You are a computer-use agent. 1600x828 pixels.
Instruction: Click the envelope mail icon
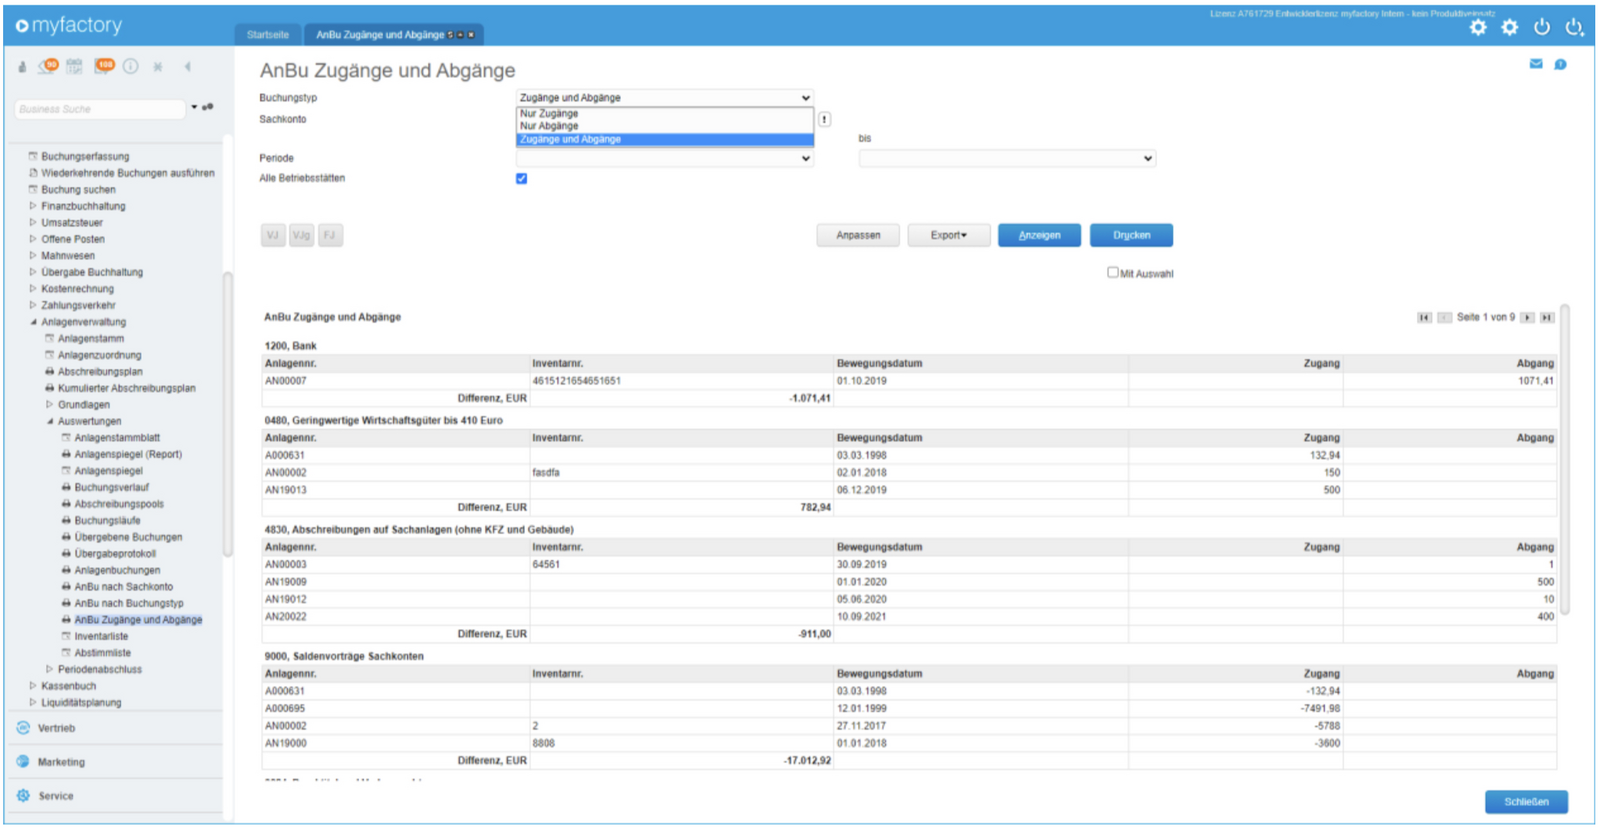coord(1536,64)
